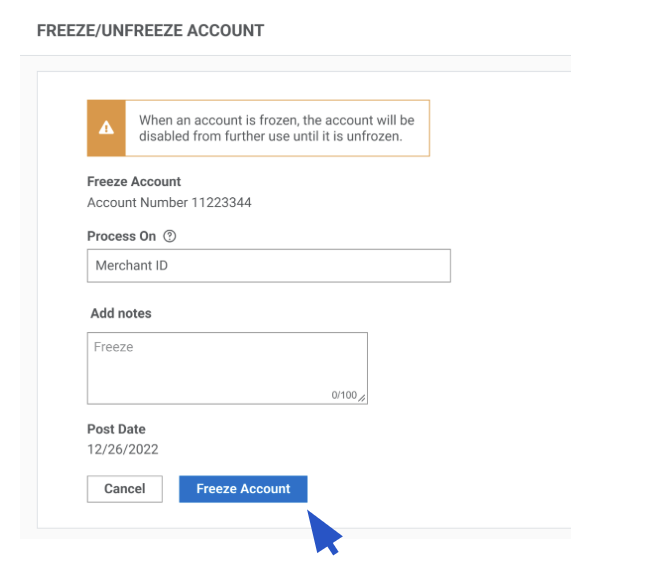Click the Post Date label
This screenshot has width=648, height=566.
pyautogui.click(x=116, y=430)
